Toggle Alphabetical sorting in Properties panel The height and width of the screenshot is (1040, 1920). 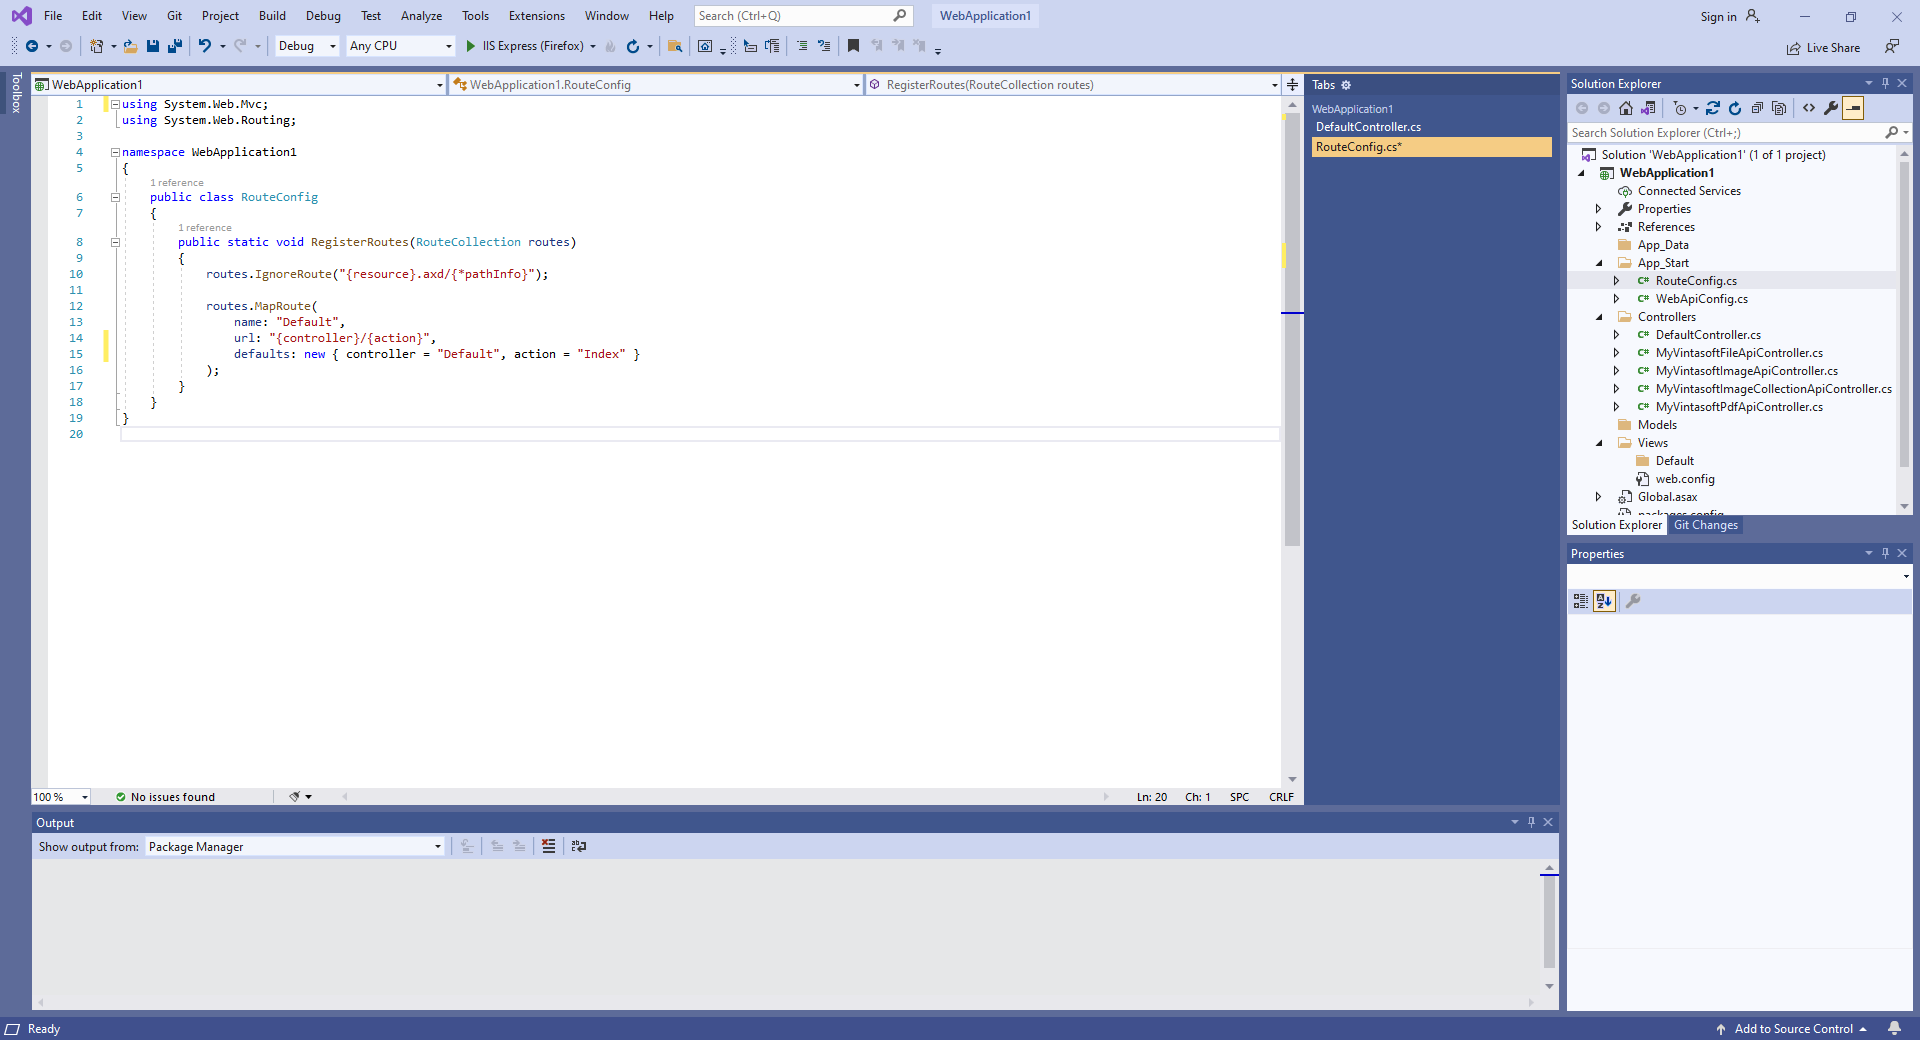pyautogui.click(x=1604, y=601)
